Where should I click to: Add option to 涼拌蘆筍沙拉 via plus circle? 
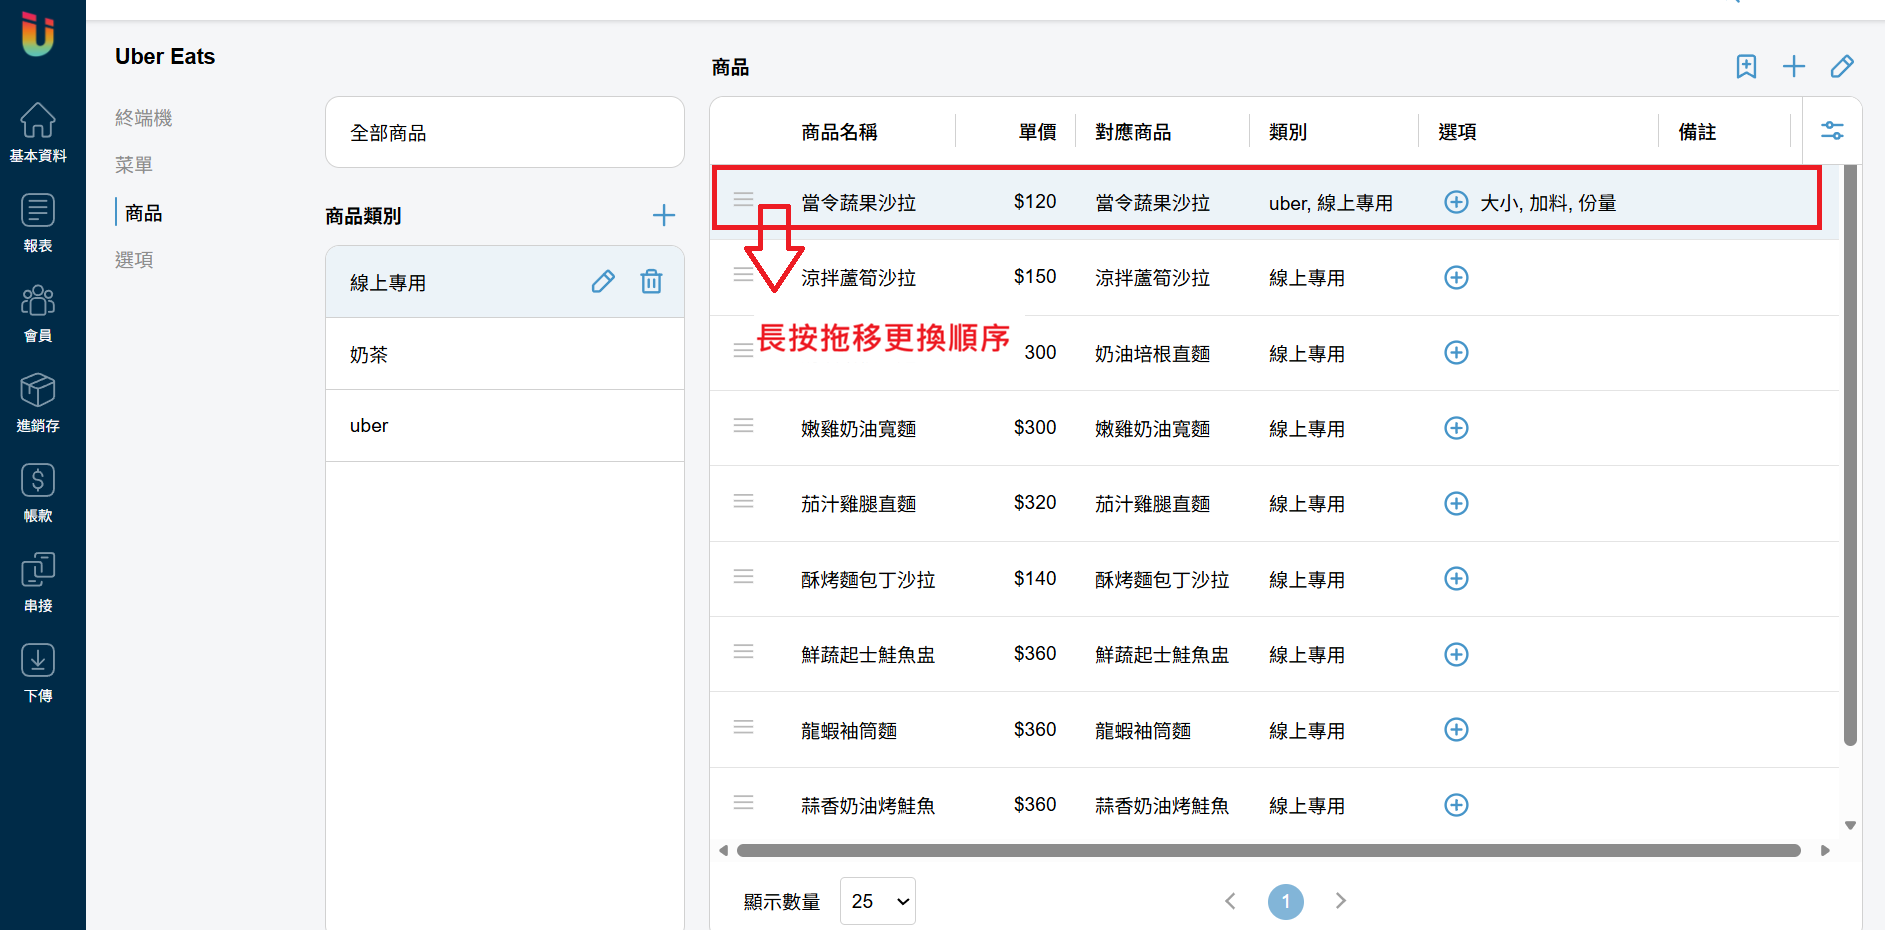click(1456, 277)
